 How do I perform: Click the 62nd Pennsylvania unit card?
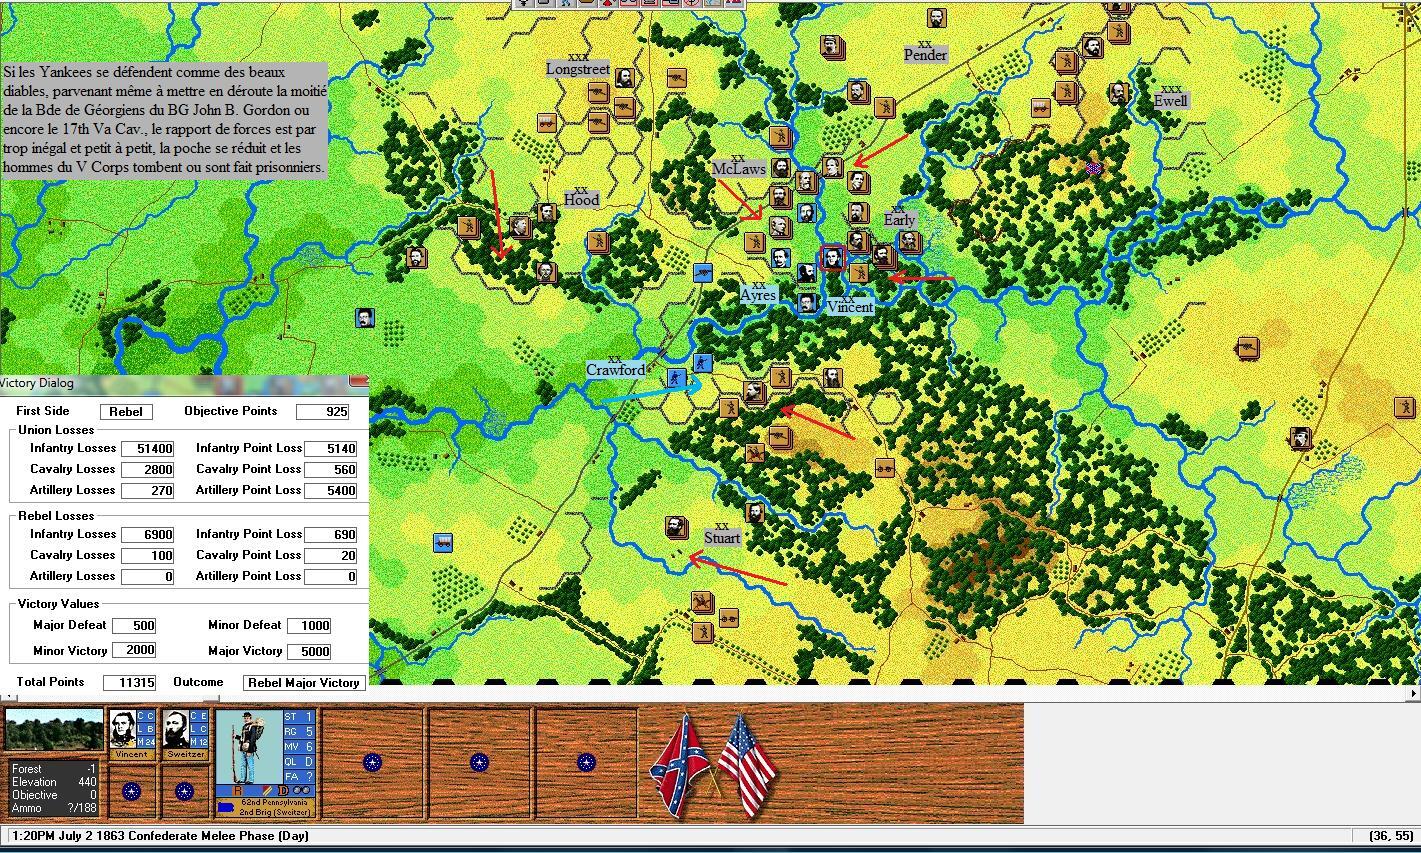(x=266, y=764)
